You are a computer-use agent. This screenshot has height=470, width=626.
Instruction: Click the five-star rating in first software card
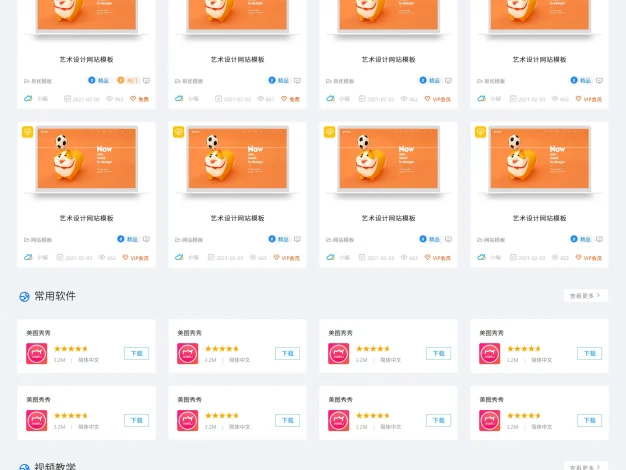(x=71, y=349)
